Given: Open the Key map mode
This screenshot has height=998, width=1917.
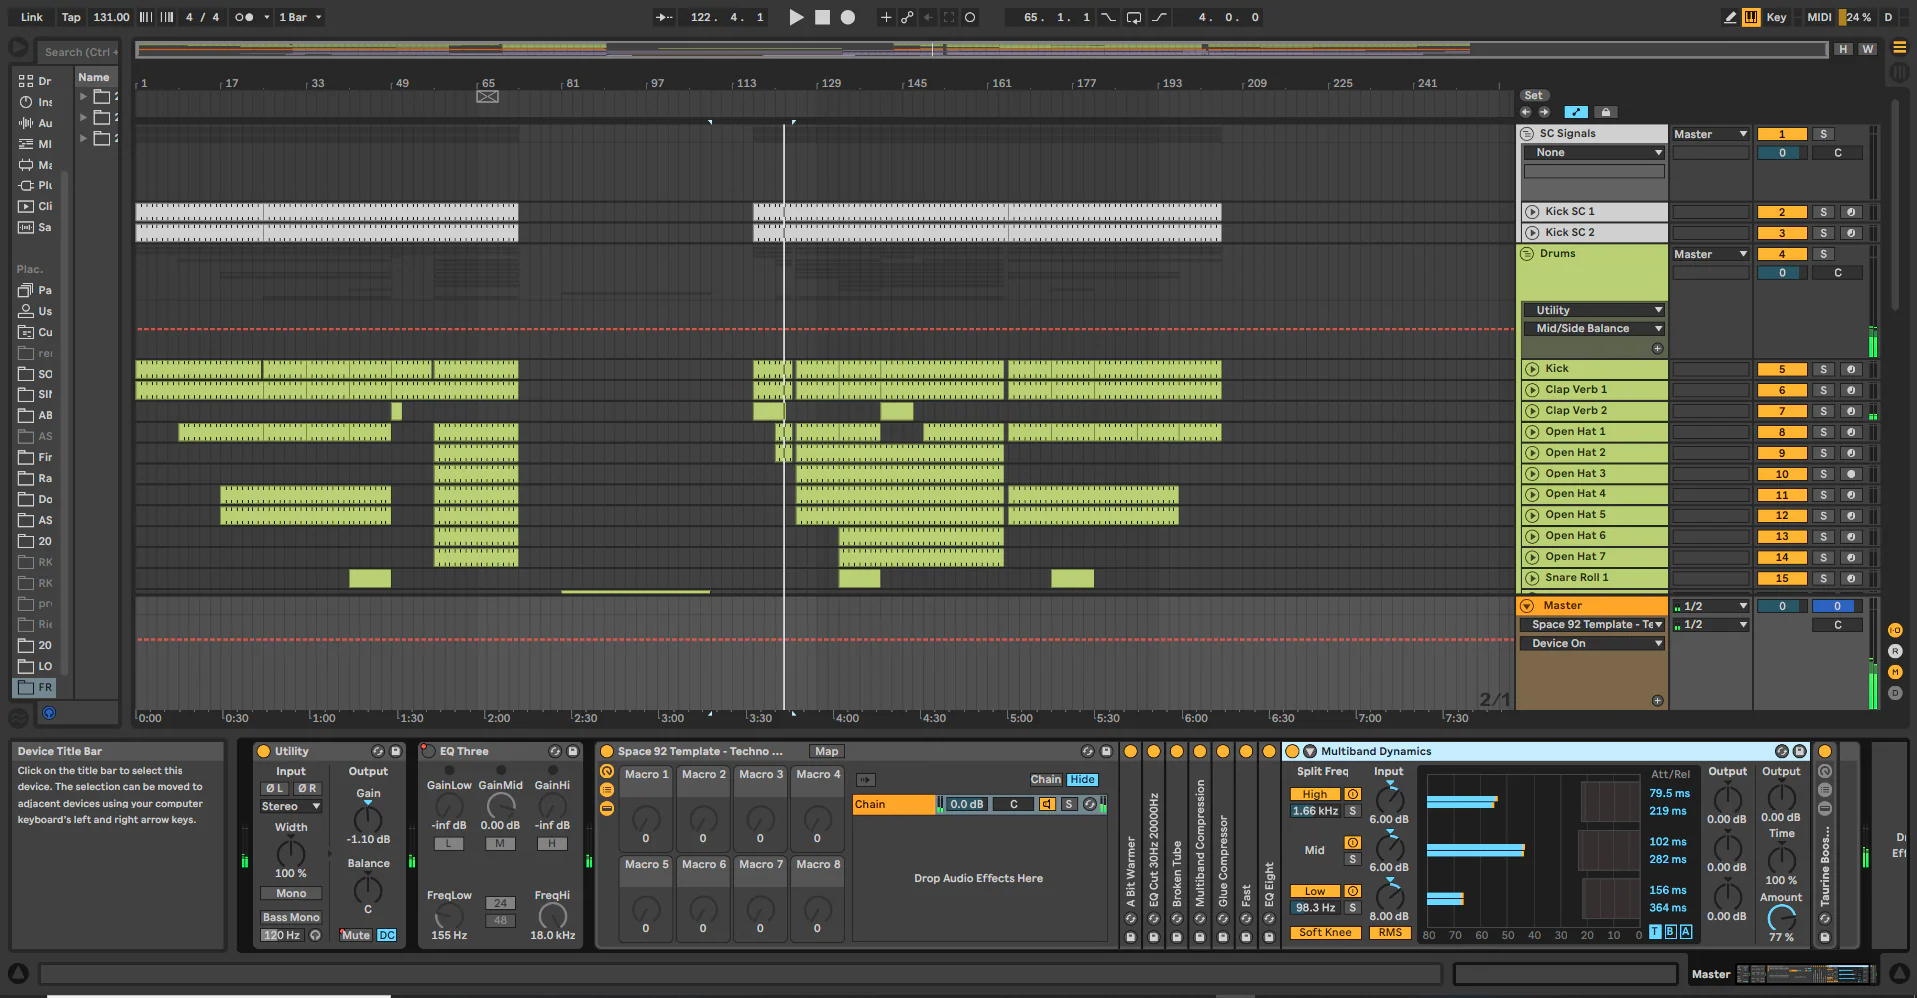Looking at the screenshot, I should point(1776,17).
